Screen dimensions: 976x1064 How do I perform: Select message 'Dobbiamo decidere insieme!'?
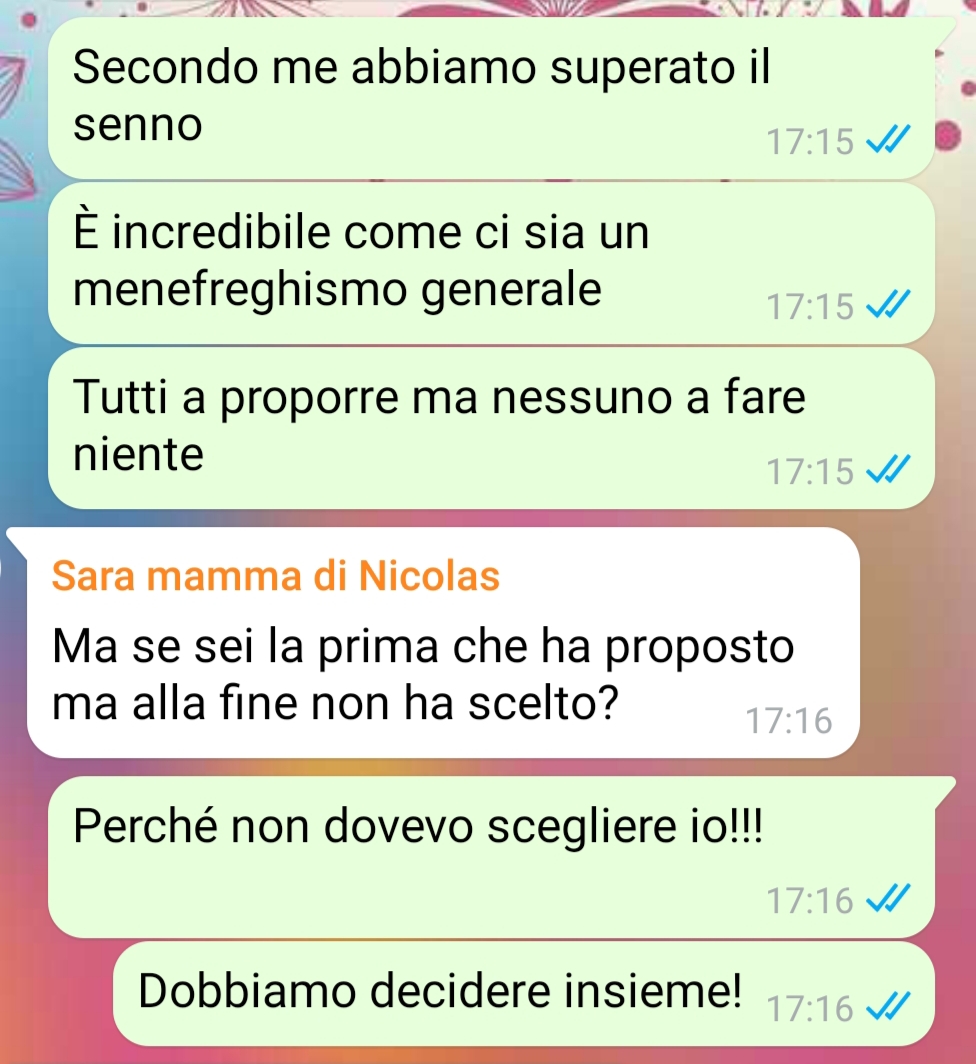click(x=524, y=993)
